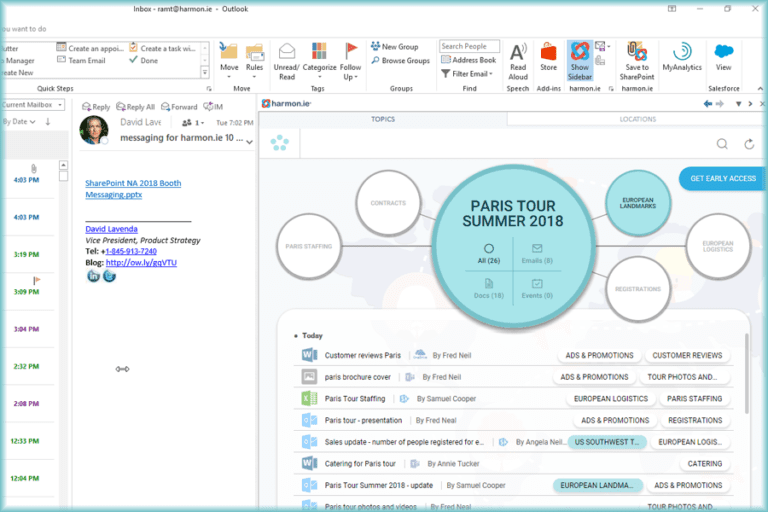The width and height of the screenshot is (768, 512).
Task: Click the harmon.ie topic dots icon
Action: pos(280,143)
